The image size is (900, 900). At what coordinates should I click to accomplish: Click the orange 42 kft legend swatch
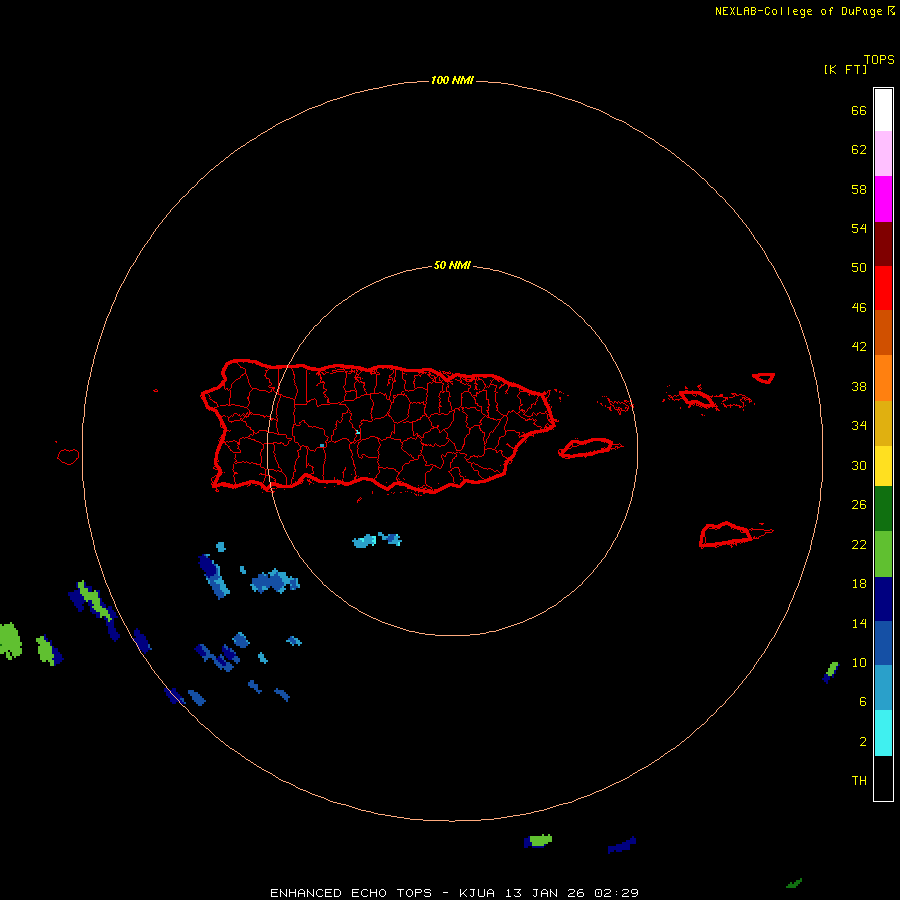coord(883,378)
